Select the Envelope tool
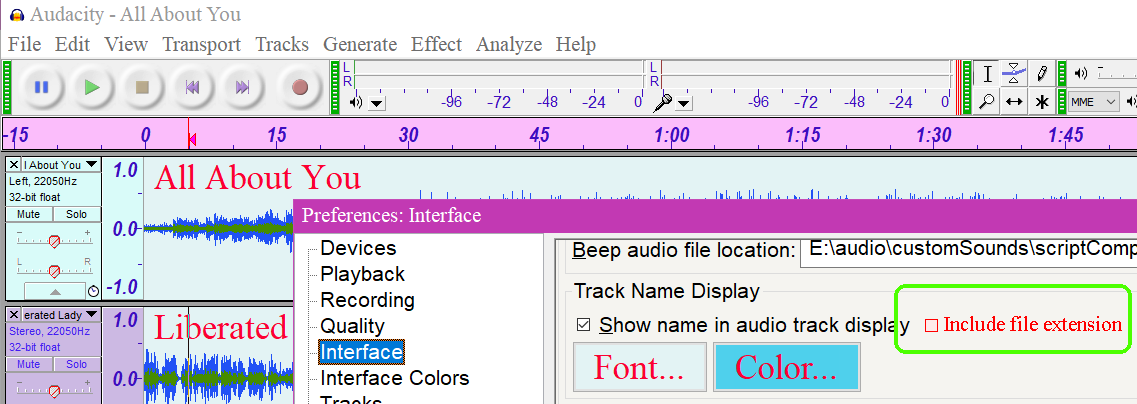The width and height of the screenshot is (1137, 404). click(1014, 74)
